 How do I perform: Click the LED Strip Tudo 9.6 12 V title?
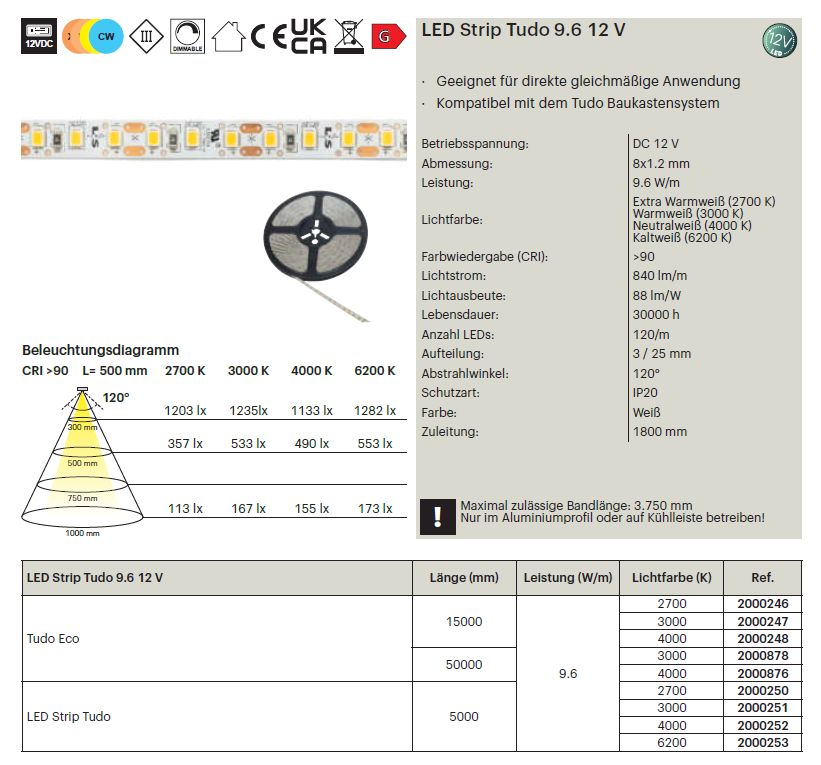click(523, 30)
